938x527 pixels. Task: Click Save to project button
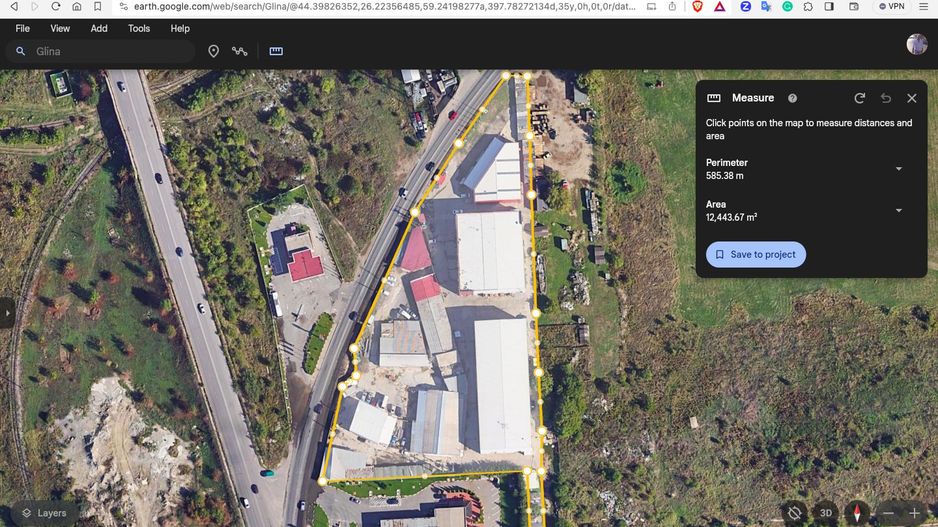[x=755, y=255]
